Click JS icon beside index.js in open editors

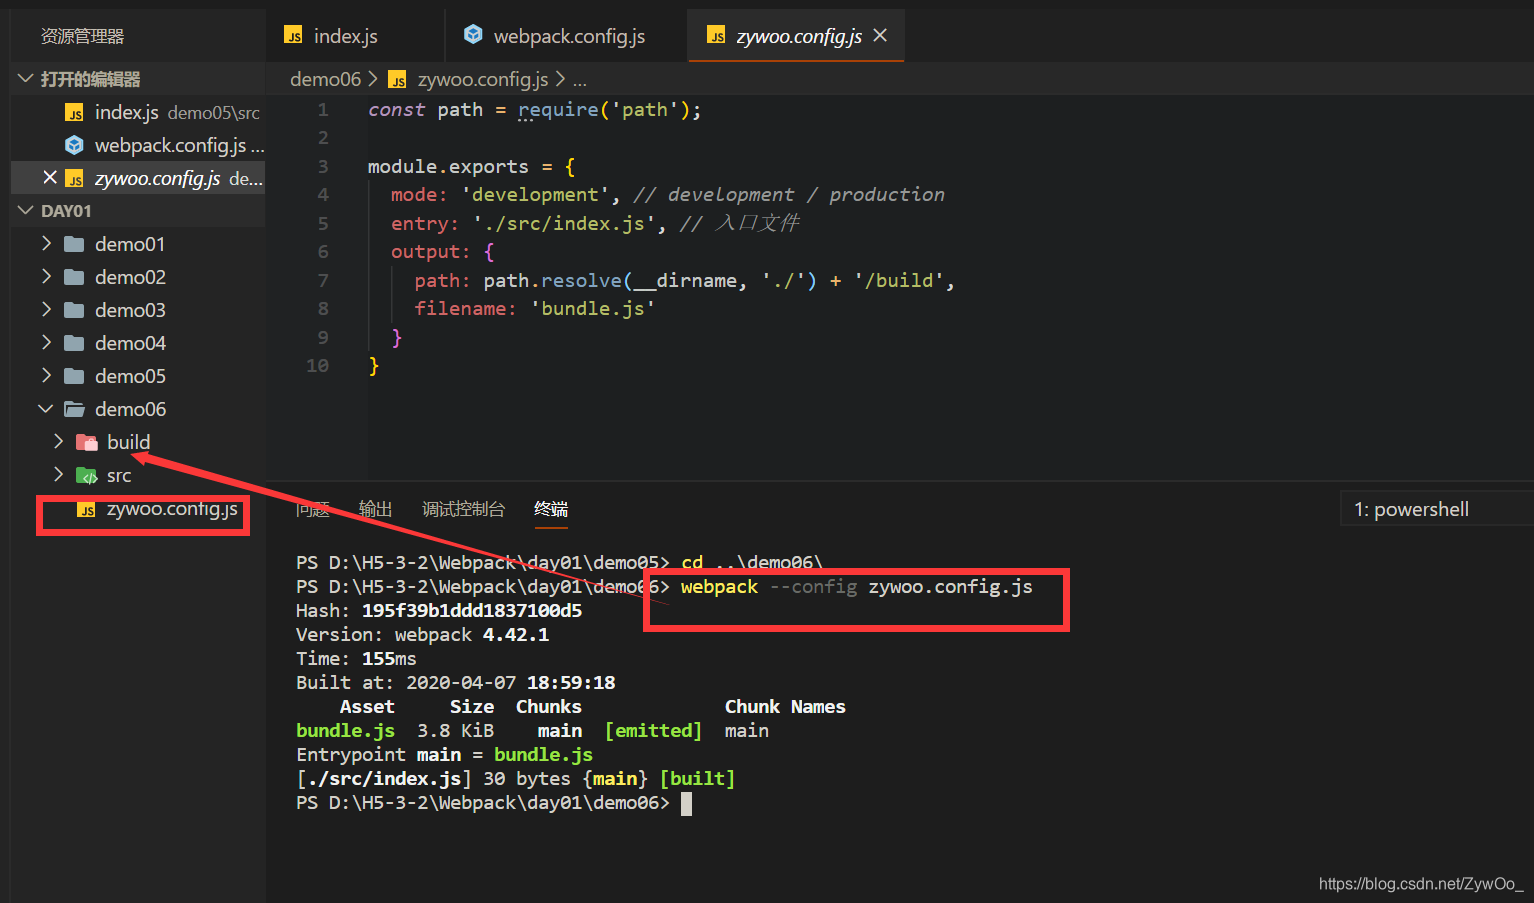[74, 113]
